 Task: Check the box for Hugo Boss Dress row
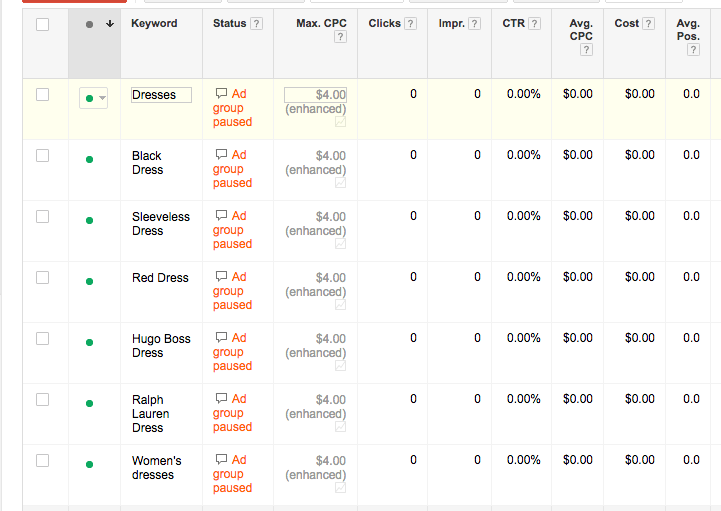point(42,338)
